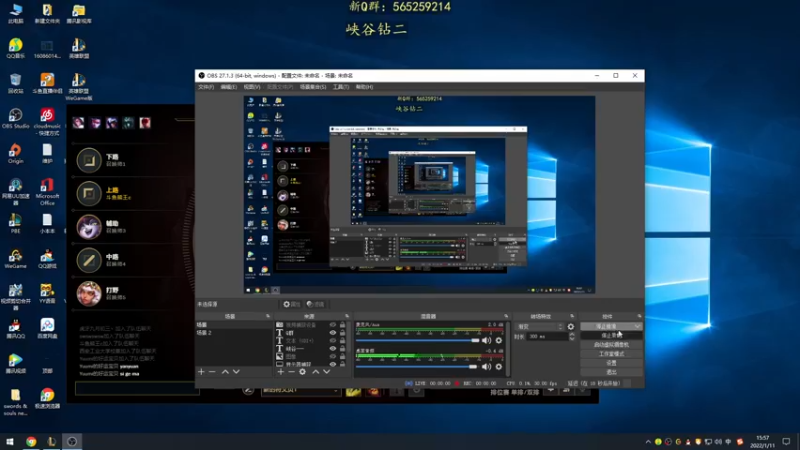
Task: Pop out the scenes dock panel
Action: pos(268,316)
